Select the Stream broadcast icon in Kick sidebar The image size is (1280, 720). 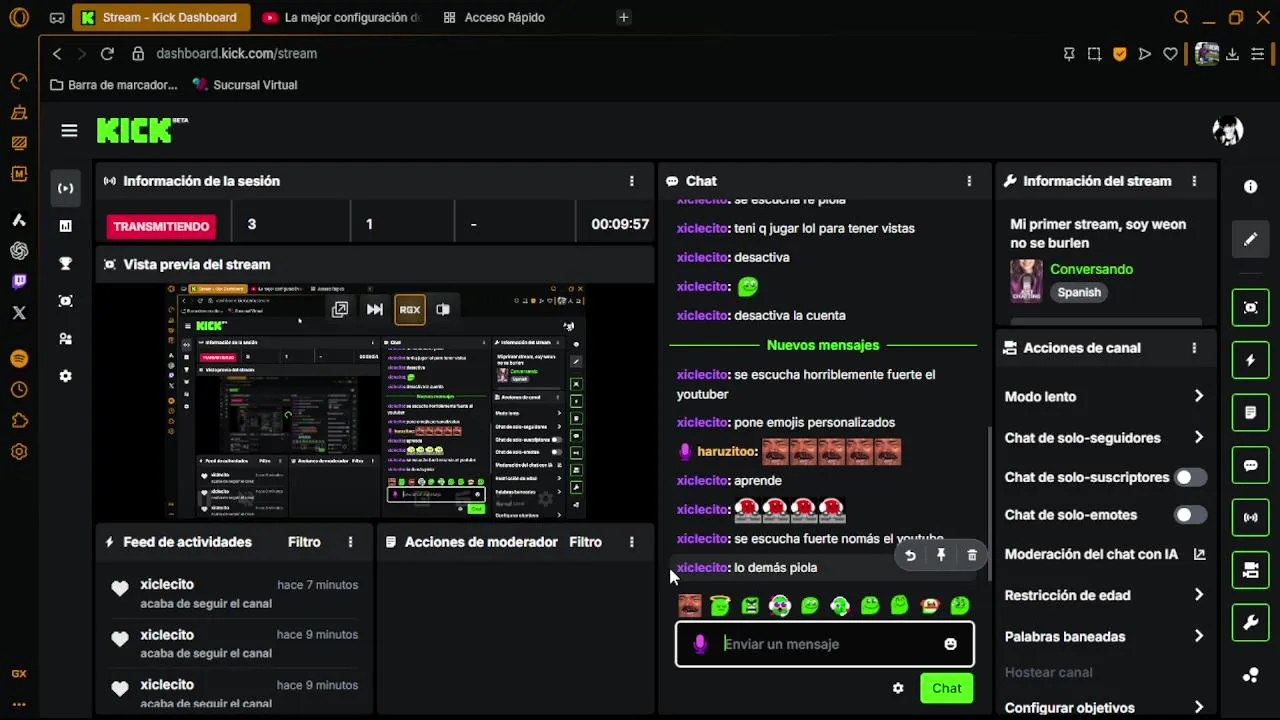point(66,188)
